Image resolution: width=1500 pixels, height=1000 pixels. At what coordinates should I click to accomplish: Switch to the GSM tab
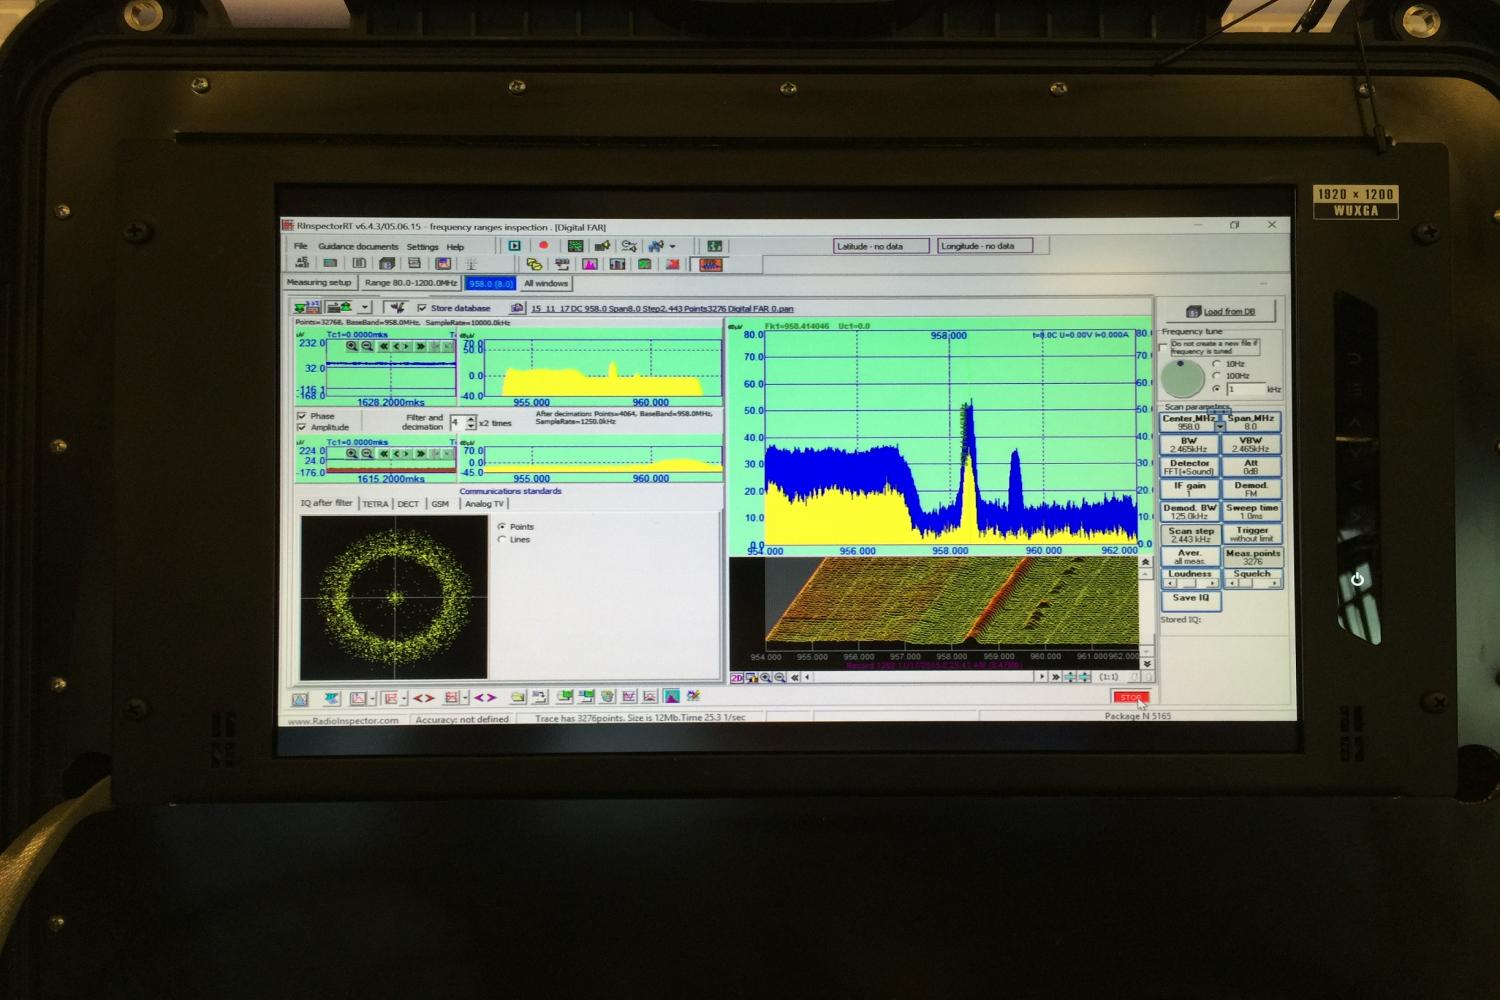pyautogui.click(x=440, y=504)
